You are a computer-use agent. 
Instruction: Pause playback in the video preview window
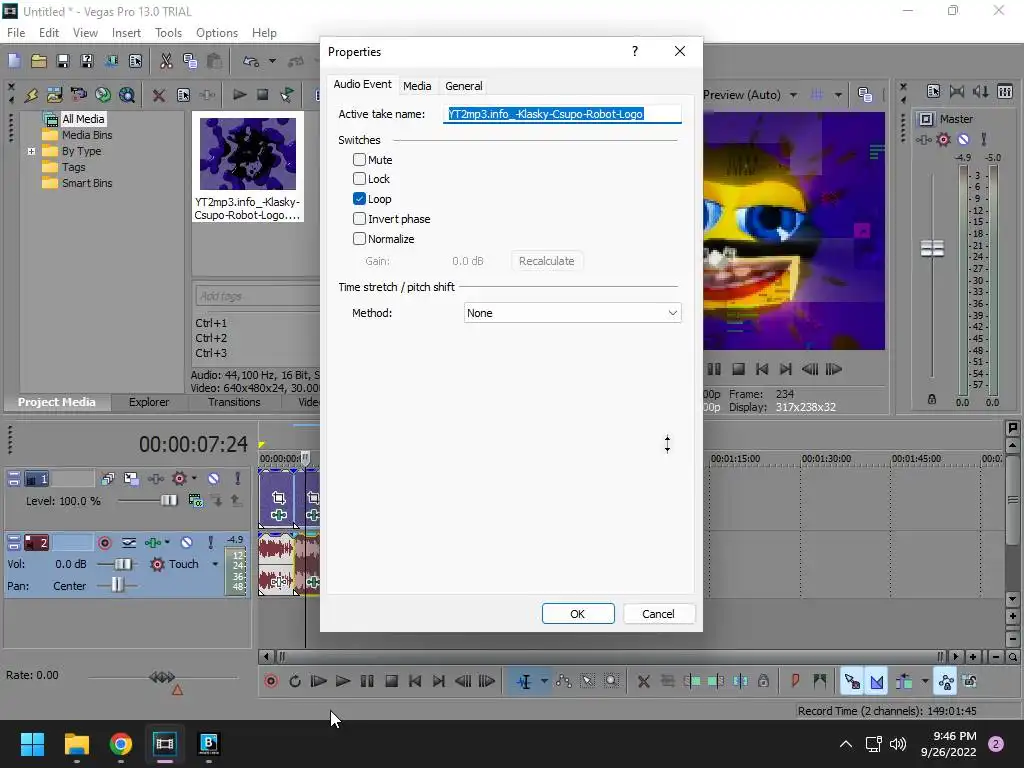(x=714, y=369)
